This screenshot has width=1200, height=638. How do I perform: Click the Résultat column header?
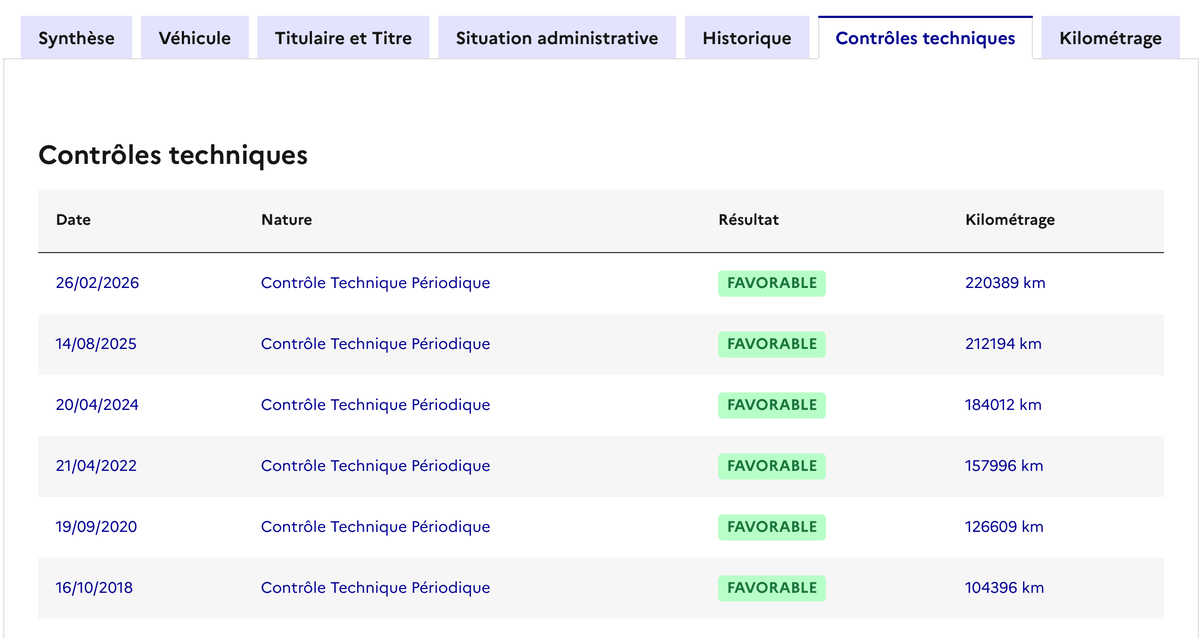[x=748, y=220]
